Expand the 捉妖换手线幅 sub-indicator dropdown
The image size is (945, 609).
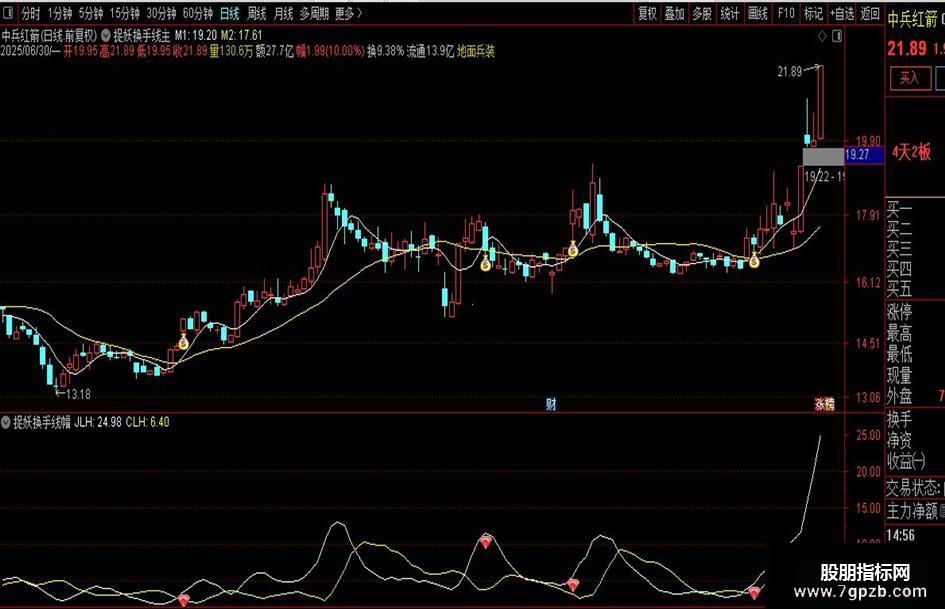(6, 422)
